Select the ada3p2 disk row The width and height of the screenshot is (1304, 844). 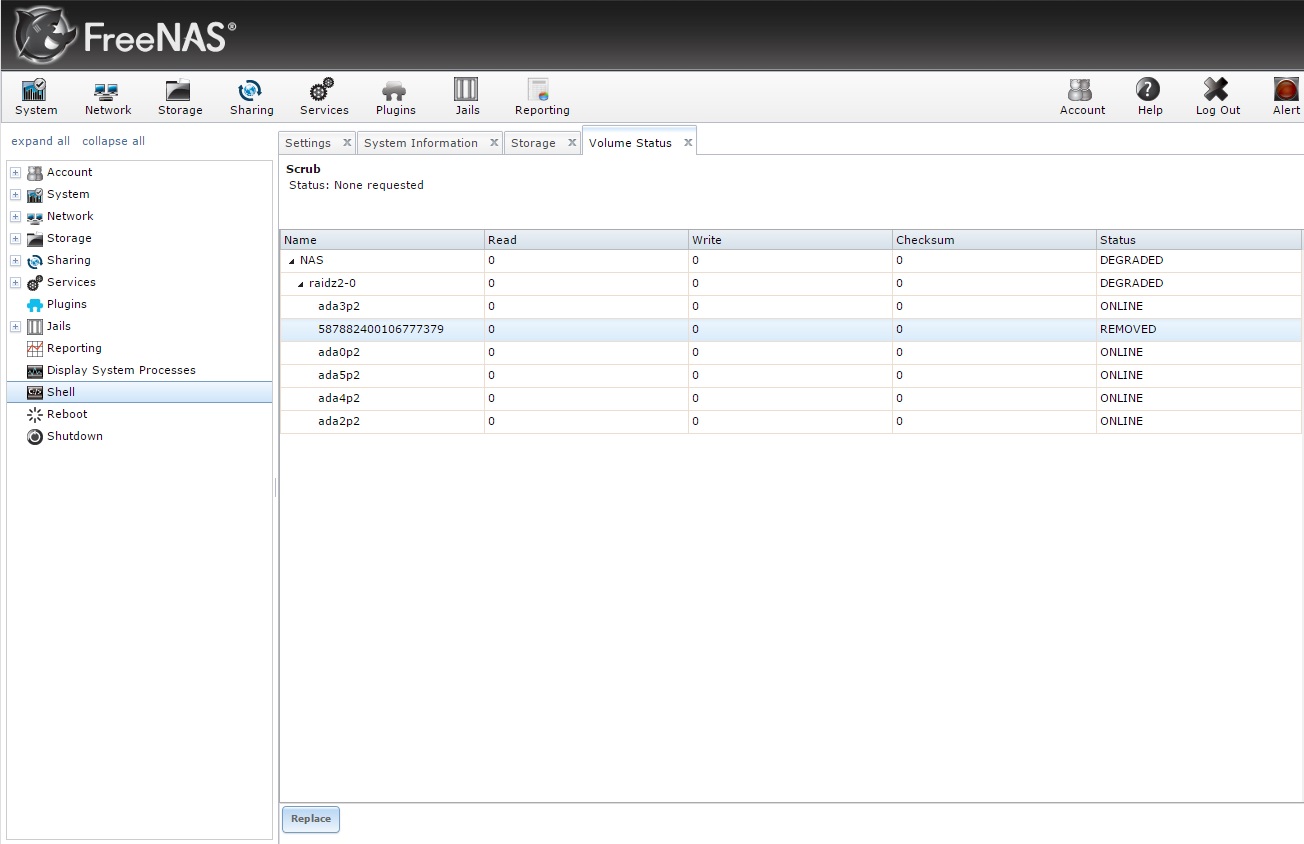coord(791,307)
